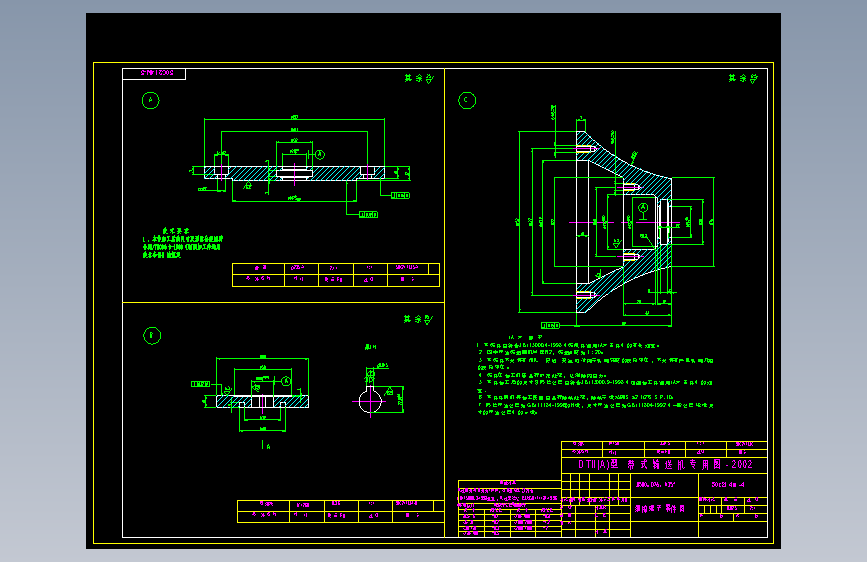Click the circled view label in lower-left panel
The width and height of the screenshot is (867, 562).
[152, 336]
